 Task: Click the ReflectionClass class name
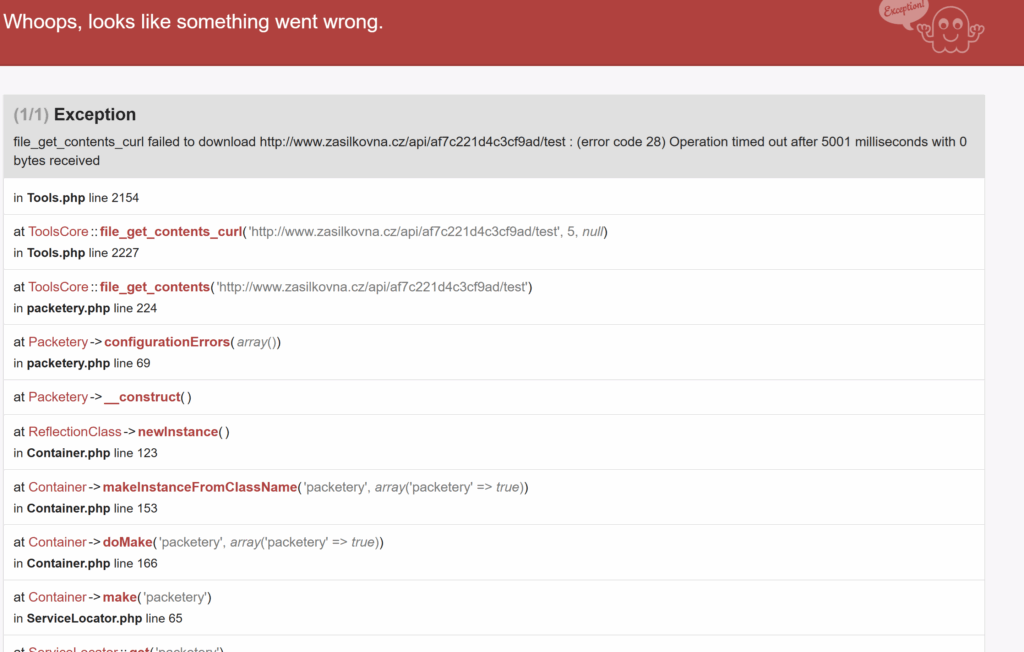[x=75, y=432]
